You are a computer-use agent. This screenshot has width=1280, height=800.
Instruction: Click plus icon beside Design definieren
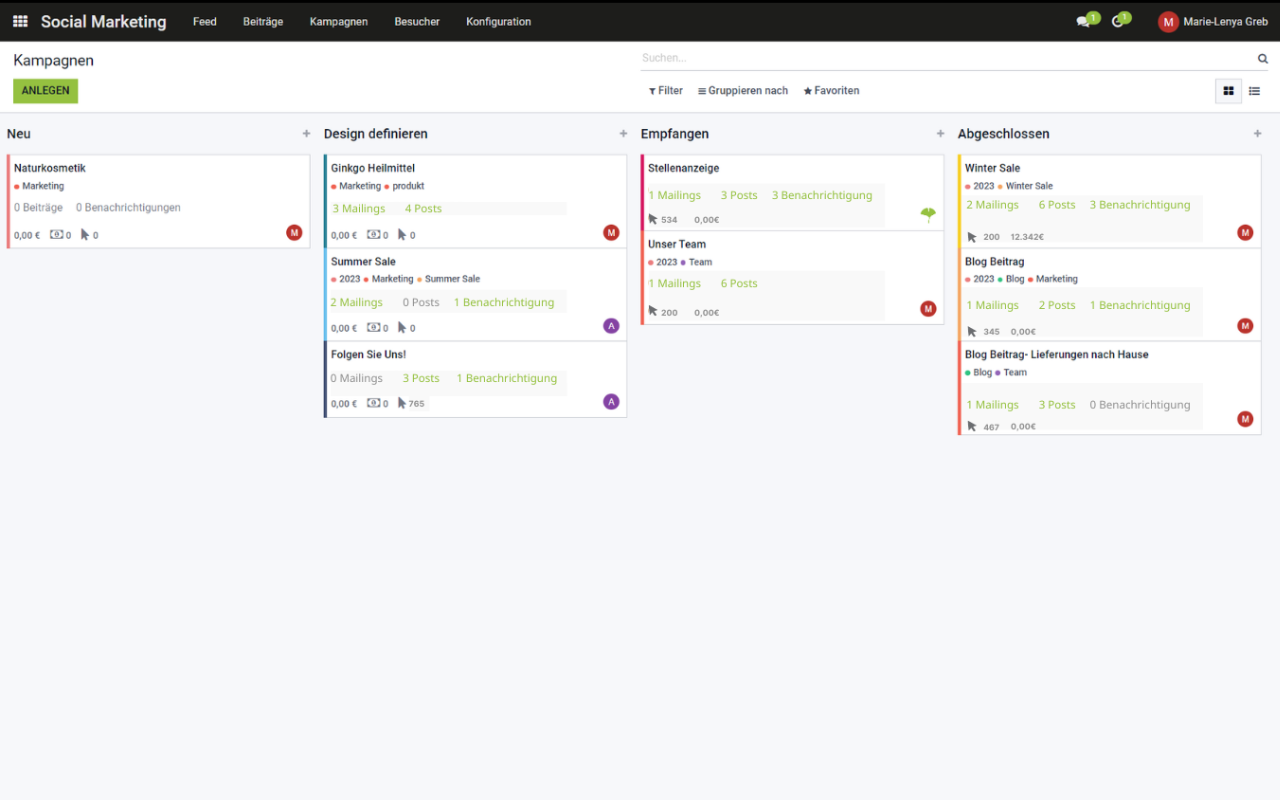coord(623,134)
